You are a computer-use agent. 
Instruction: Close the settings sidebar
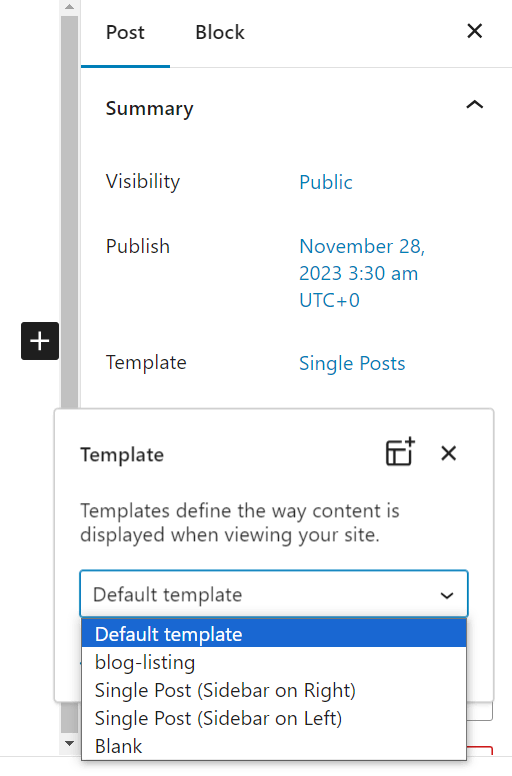(x=474, y=31)
